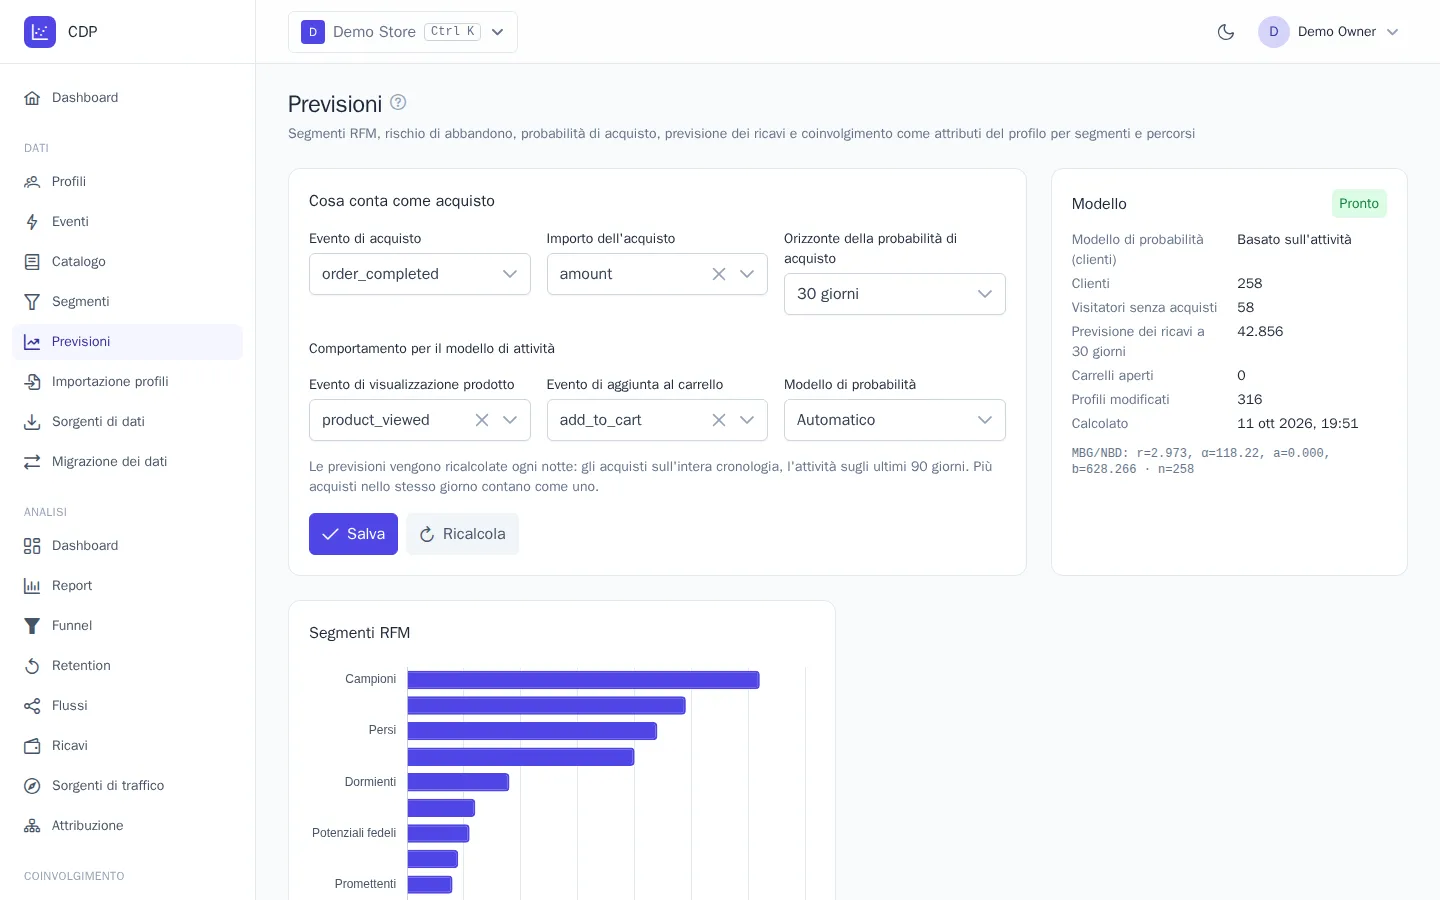Open the help icon next to Previsioni
The width and height of the screenshot is (1440, 900).
(398, 102)
